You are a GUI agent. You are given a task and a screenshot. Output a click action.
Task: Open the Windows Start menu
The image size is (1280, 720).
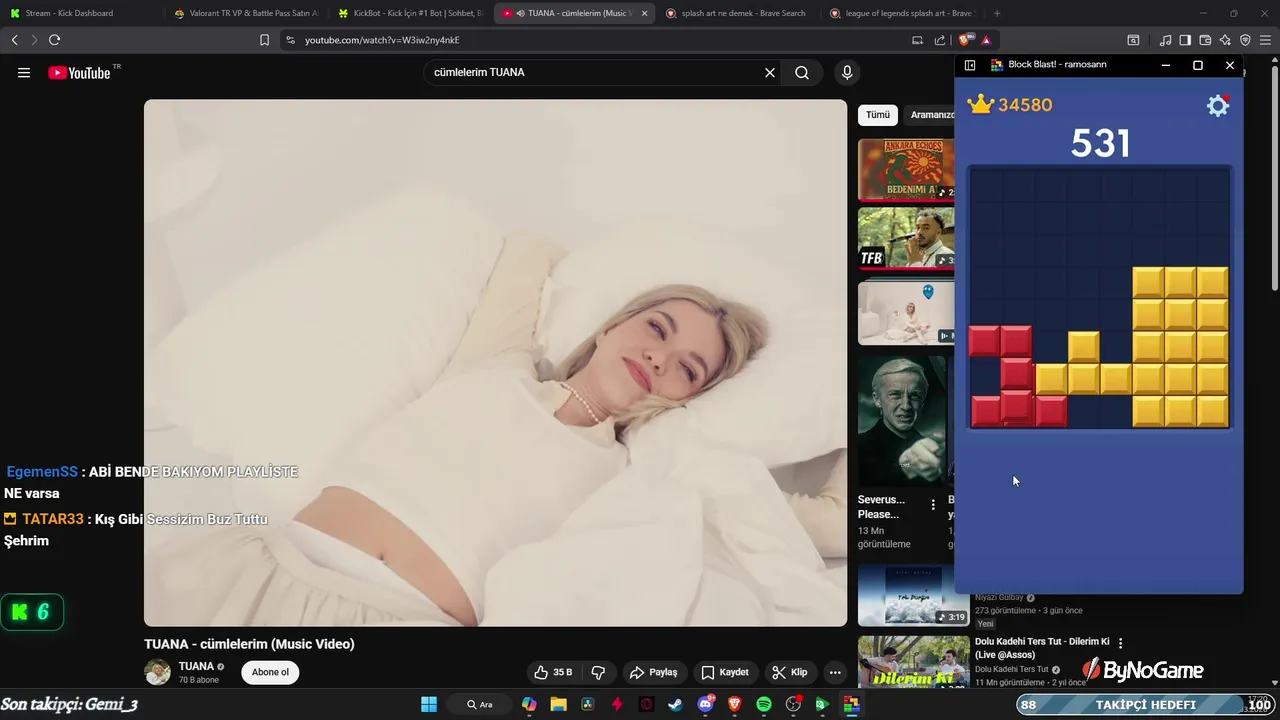pos(429,704)
